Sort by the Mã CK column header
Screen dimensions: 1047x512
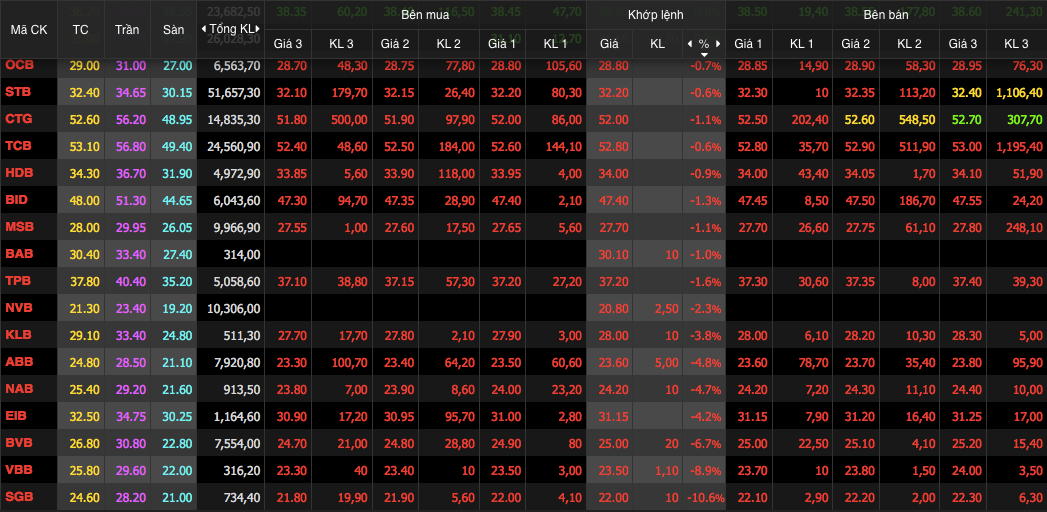click(x=28, y=30)
